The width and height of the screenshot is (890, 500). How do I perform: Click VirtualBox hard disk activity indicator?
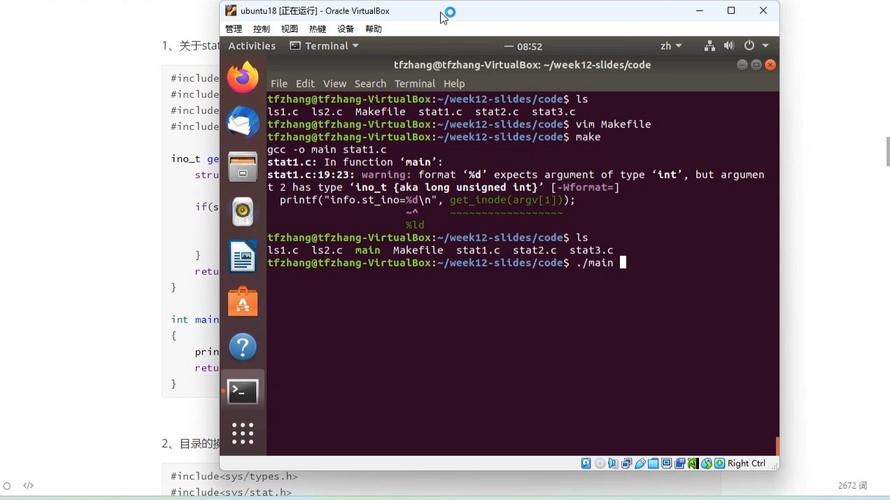tap(586, 464)
